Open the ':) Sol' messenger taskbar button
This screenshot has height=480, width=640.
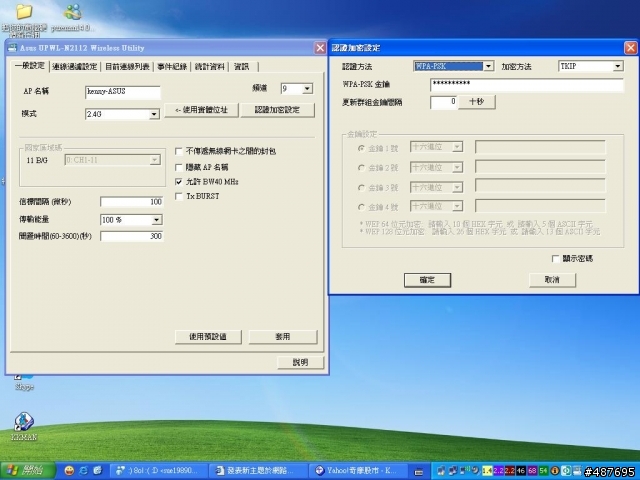point(159,471)
